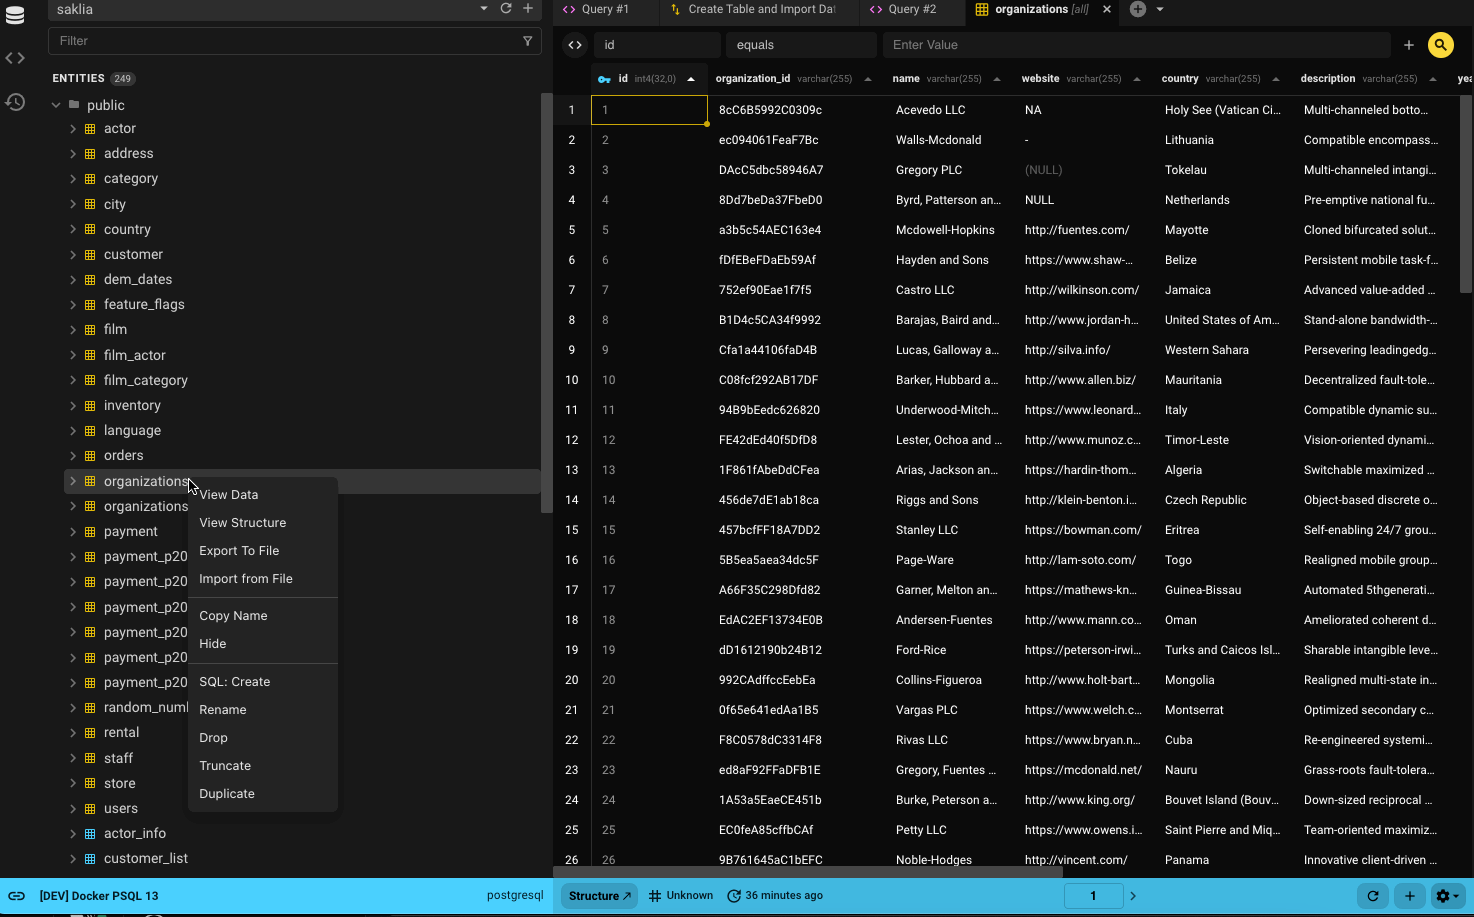The width and height of the screenshot is (1474, 917).
Task: Switch to the Query #2 tab
Action: [x=912, y=9]
